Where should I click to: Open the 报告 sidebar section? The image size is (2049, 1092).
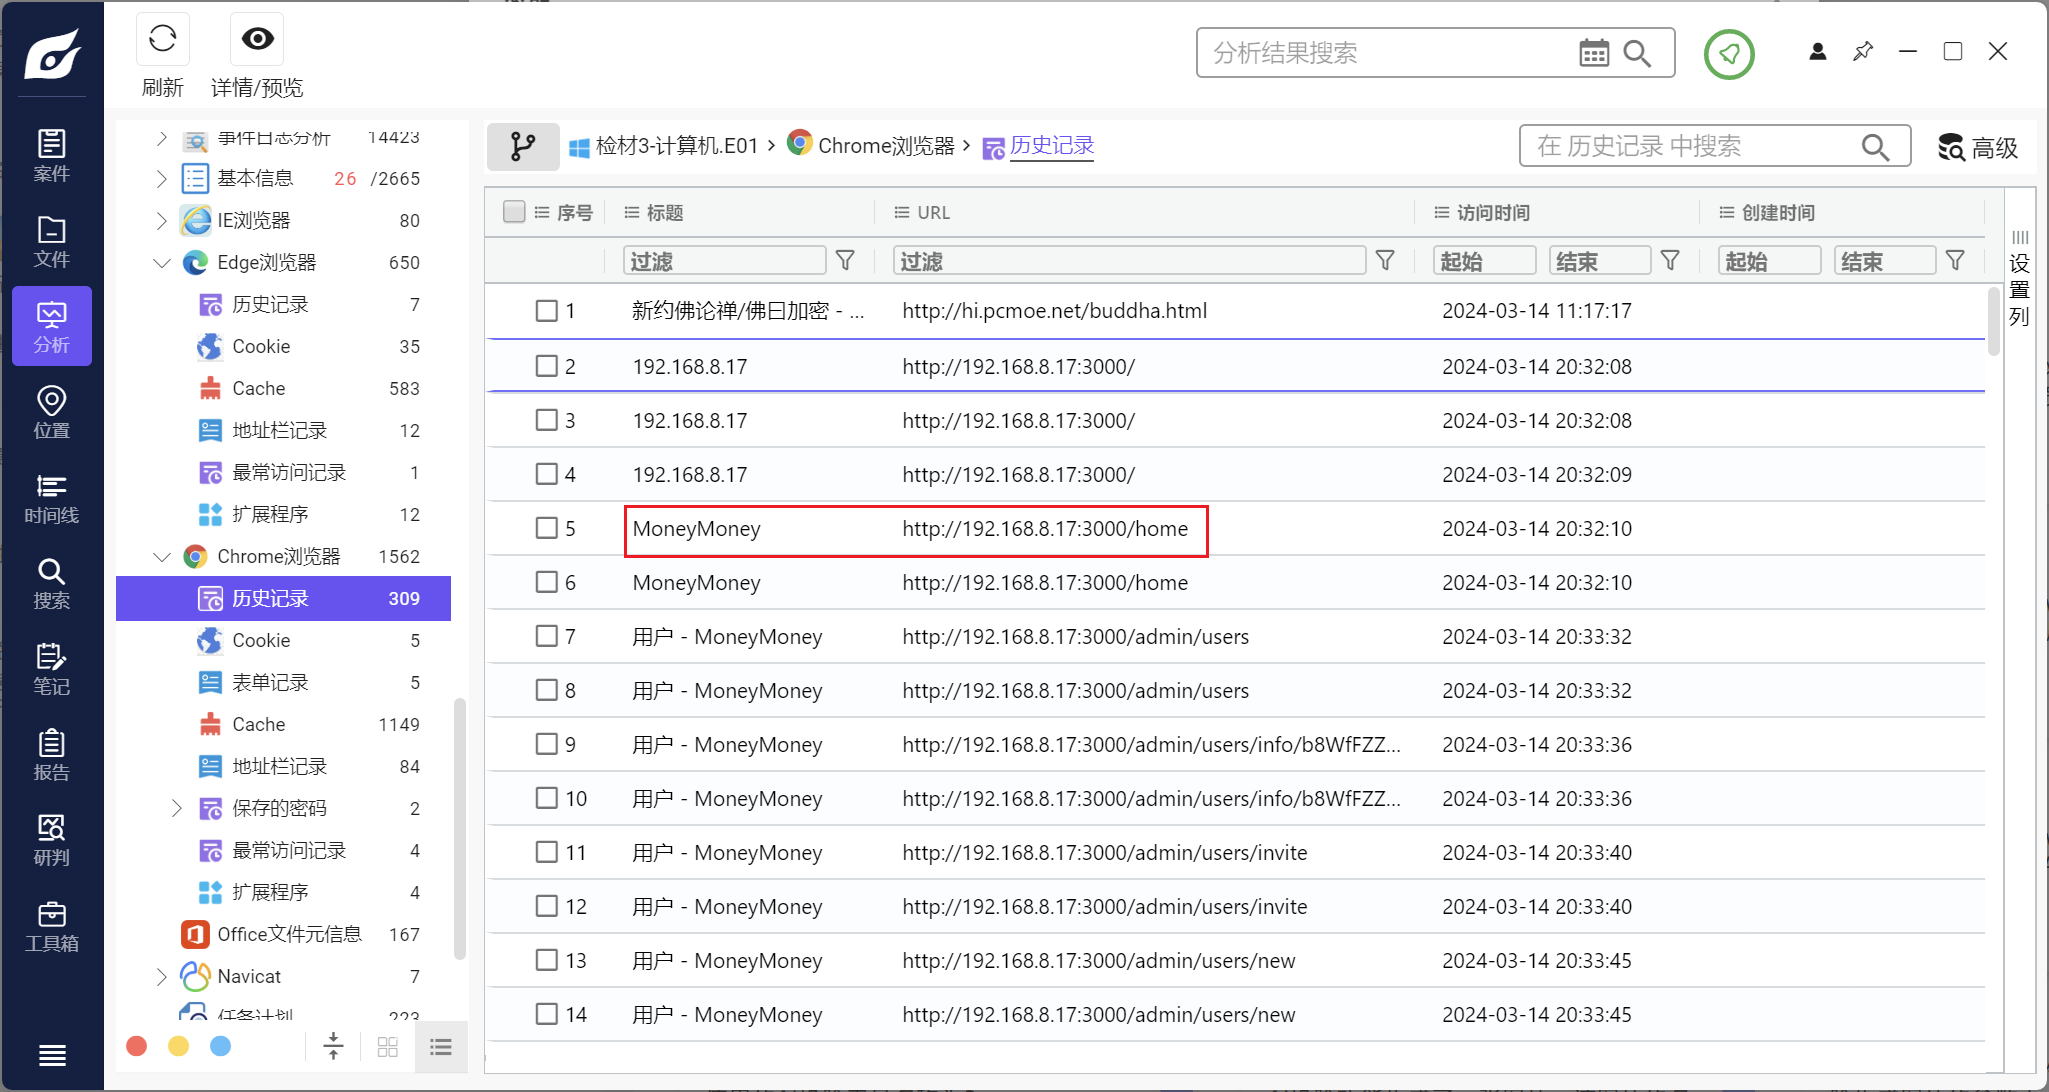(x=52, y=755)
